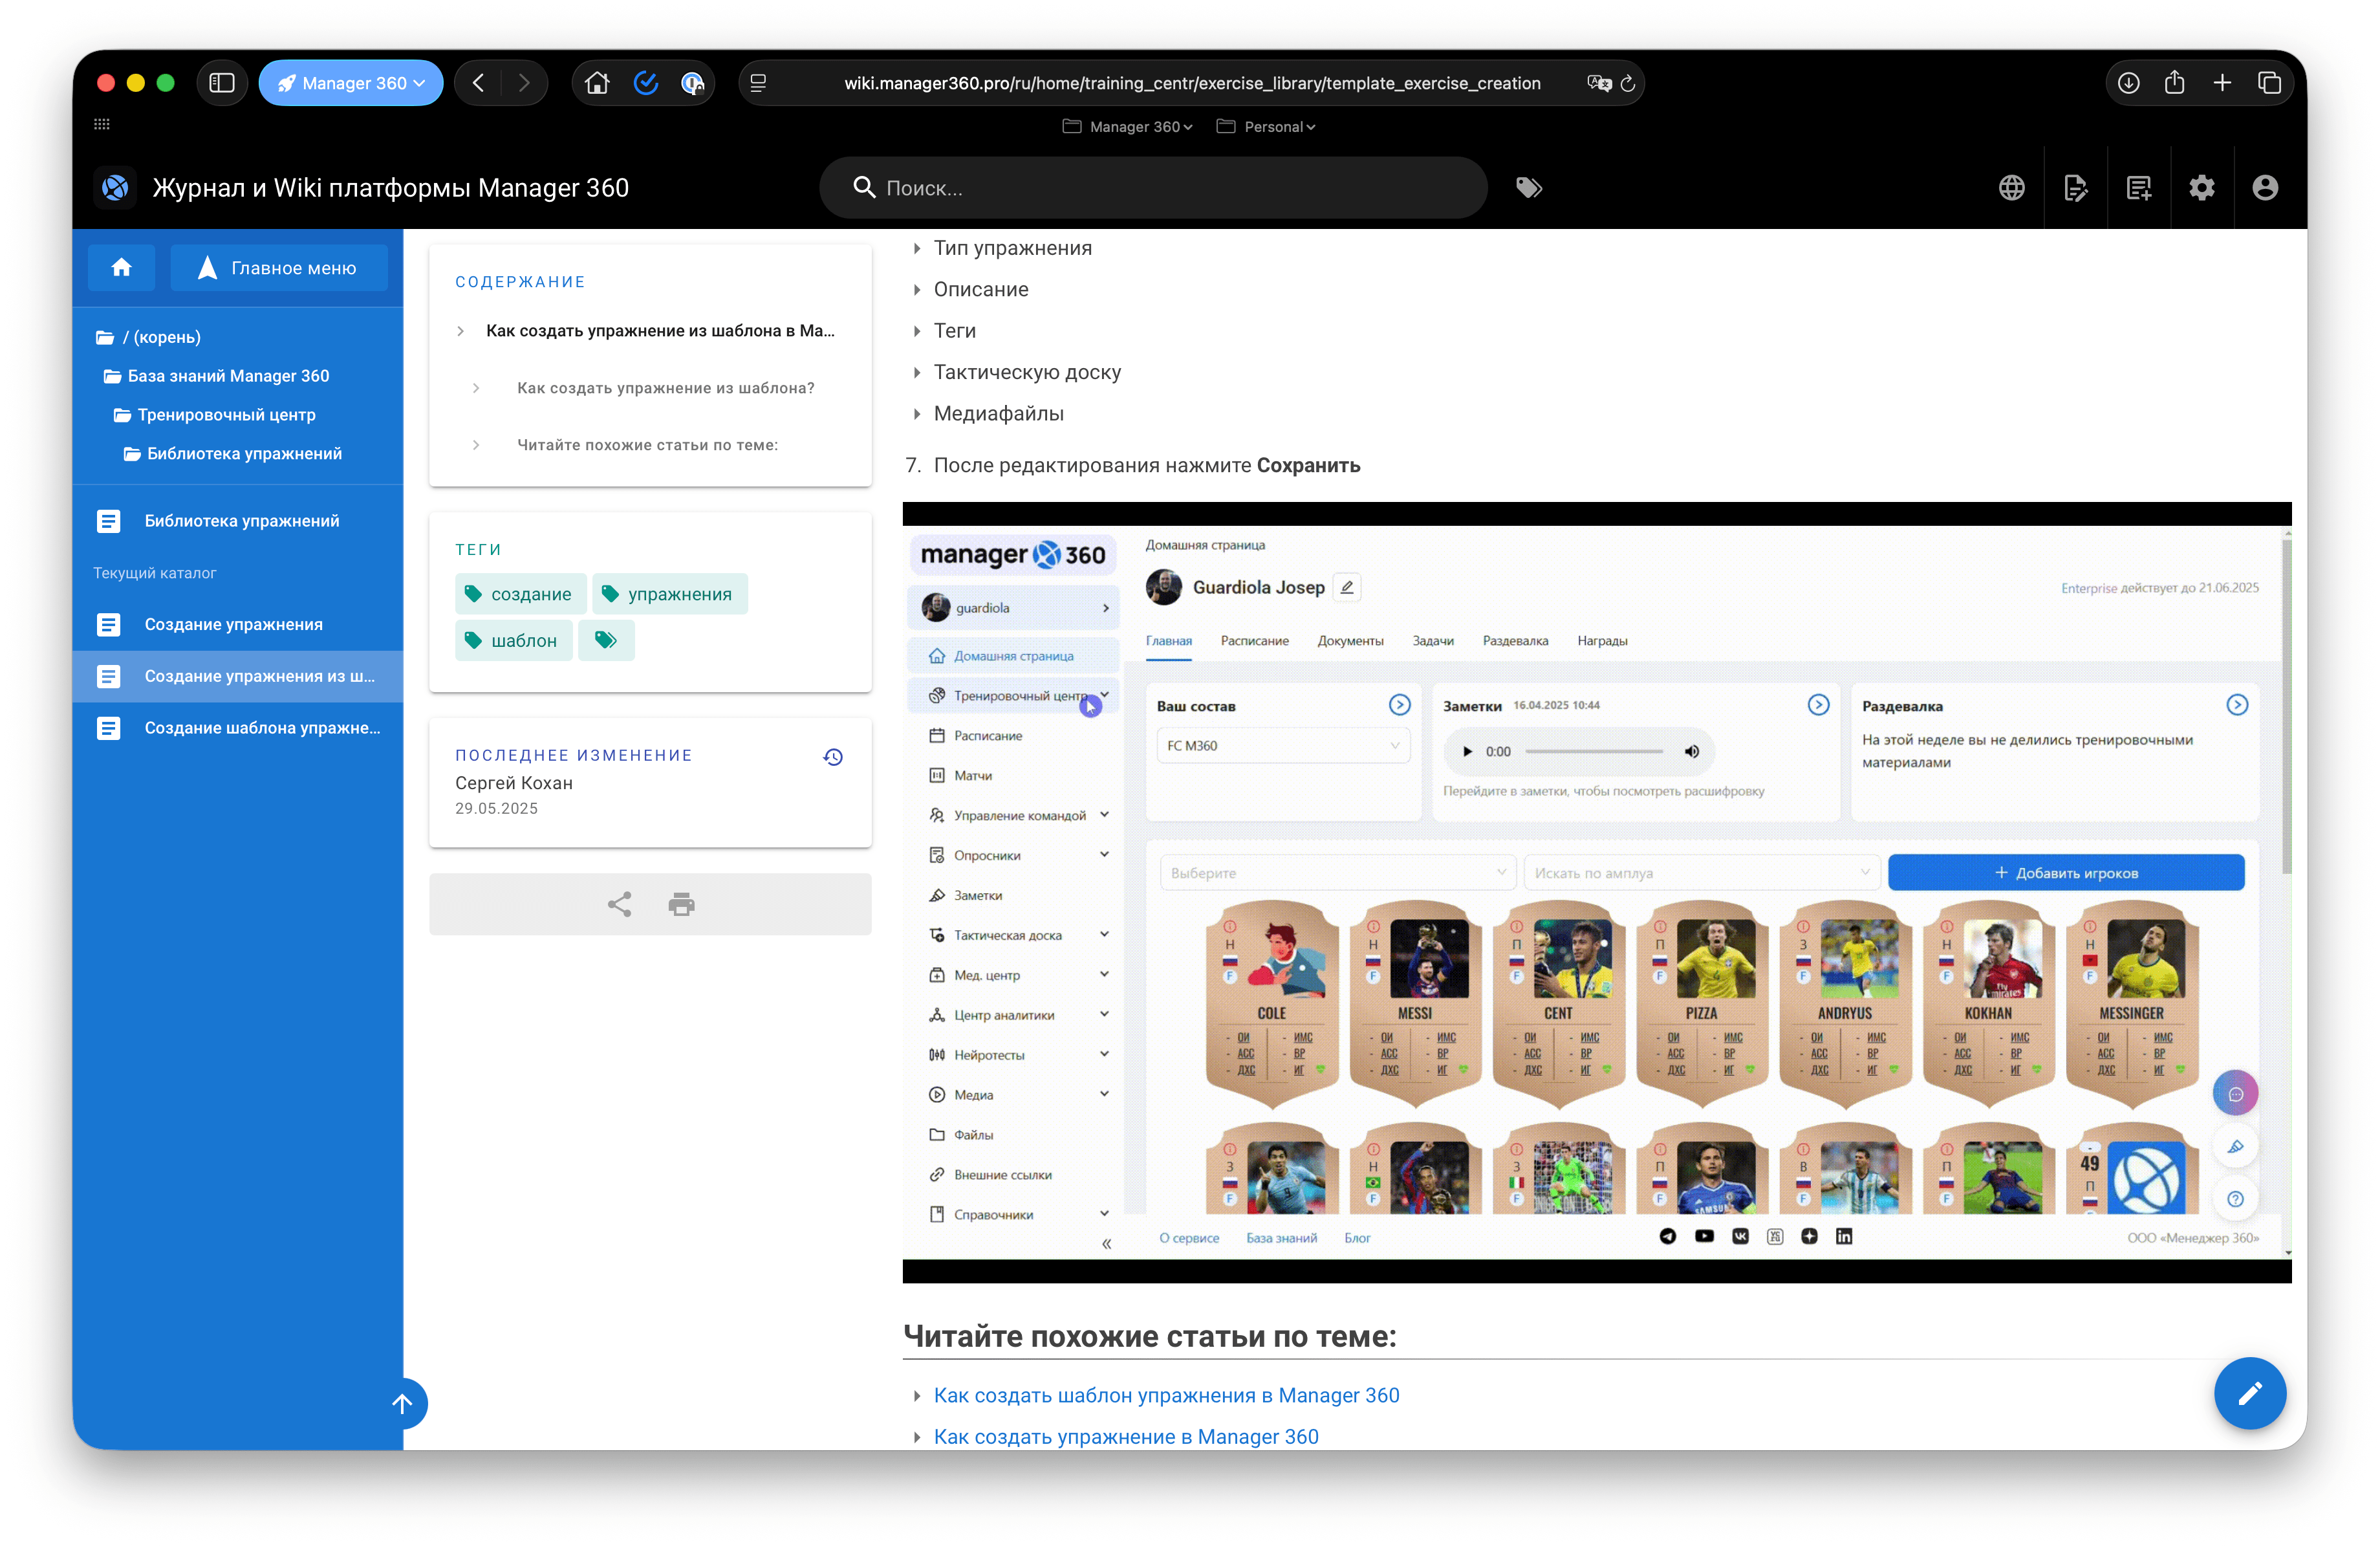Open the language globe icon
The height and width of the screenshot is (1546, 2380).
pos(2012,188)
